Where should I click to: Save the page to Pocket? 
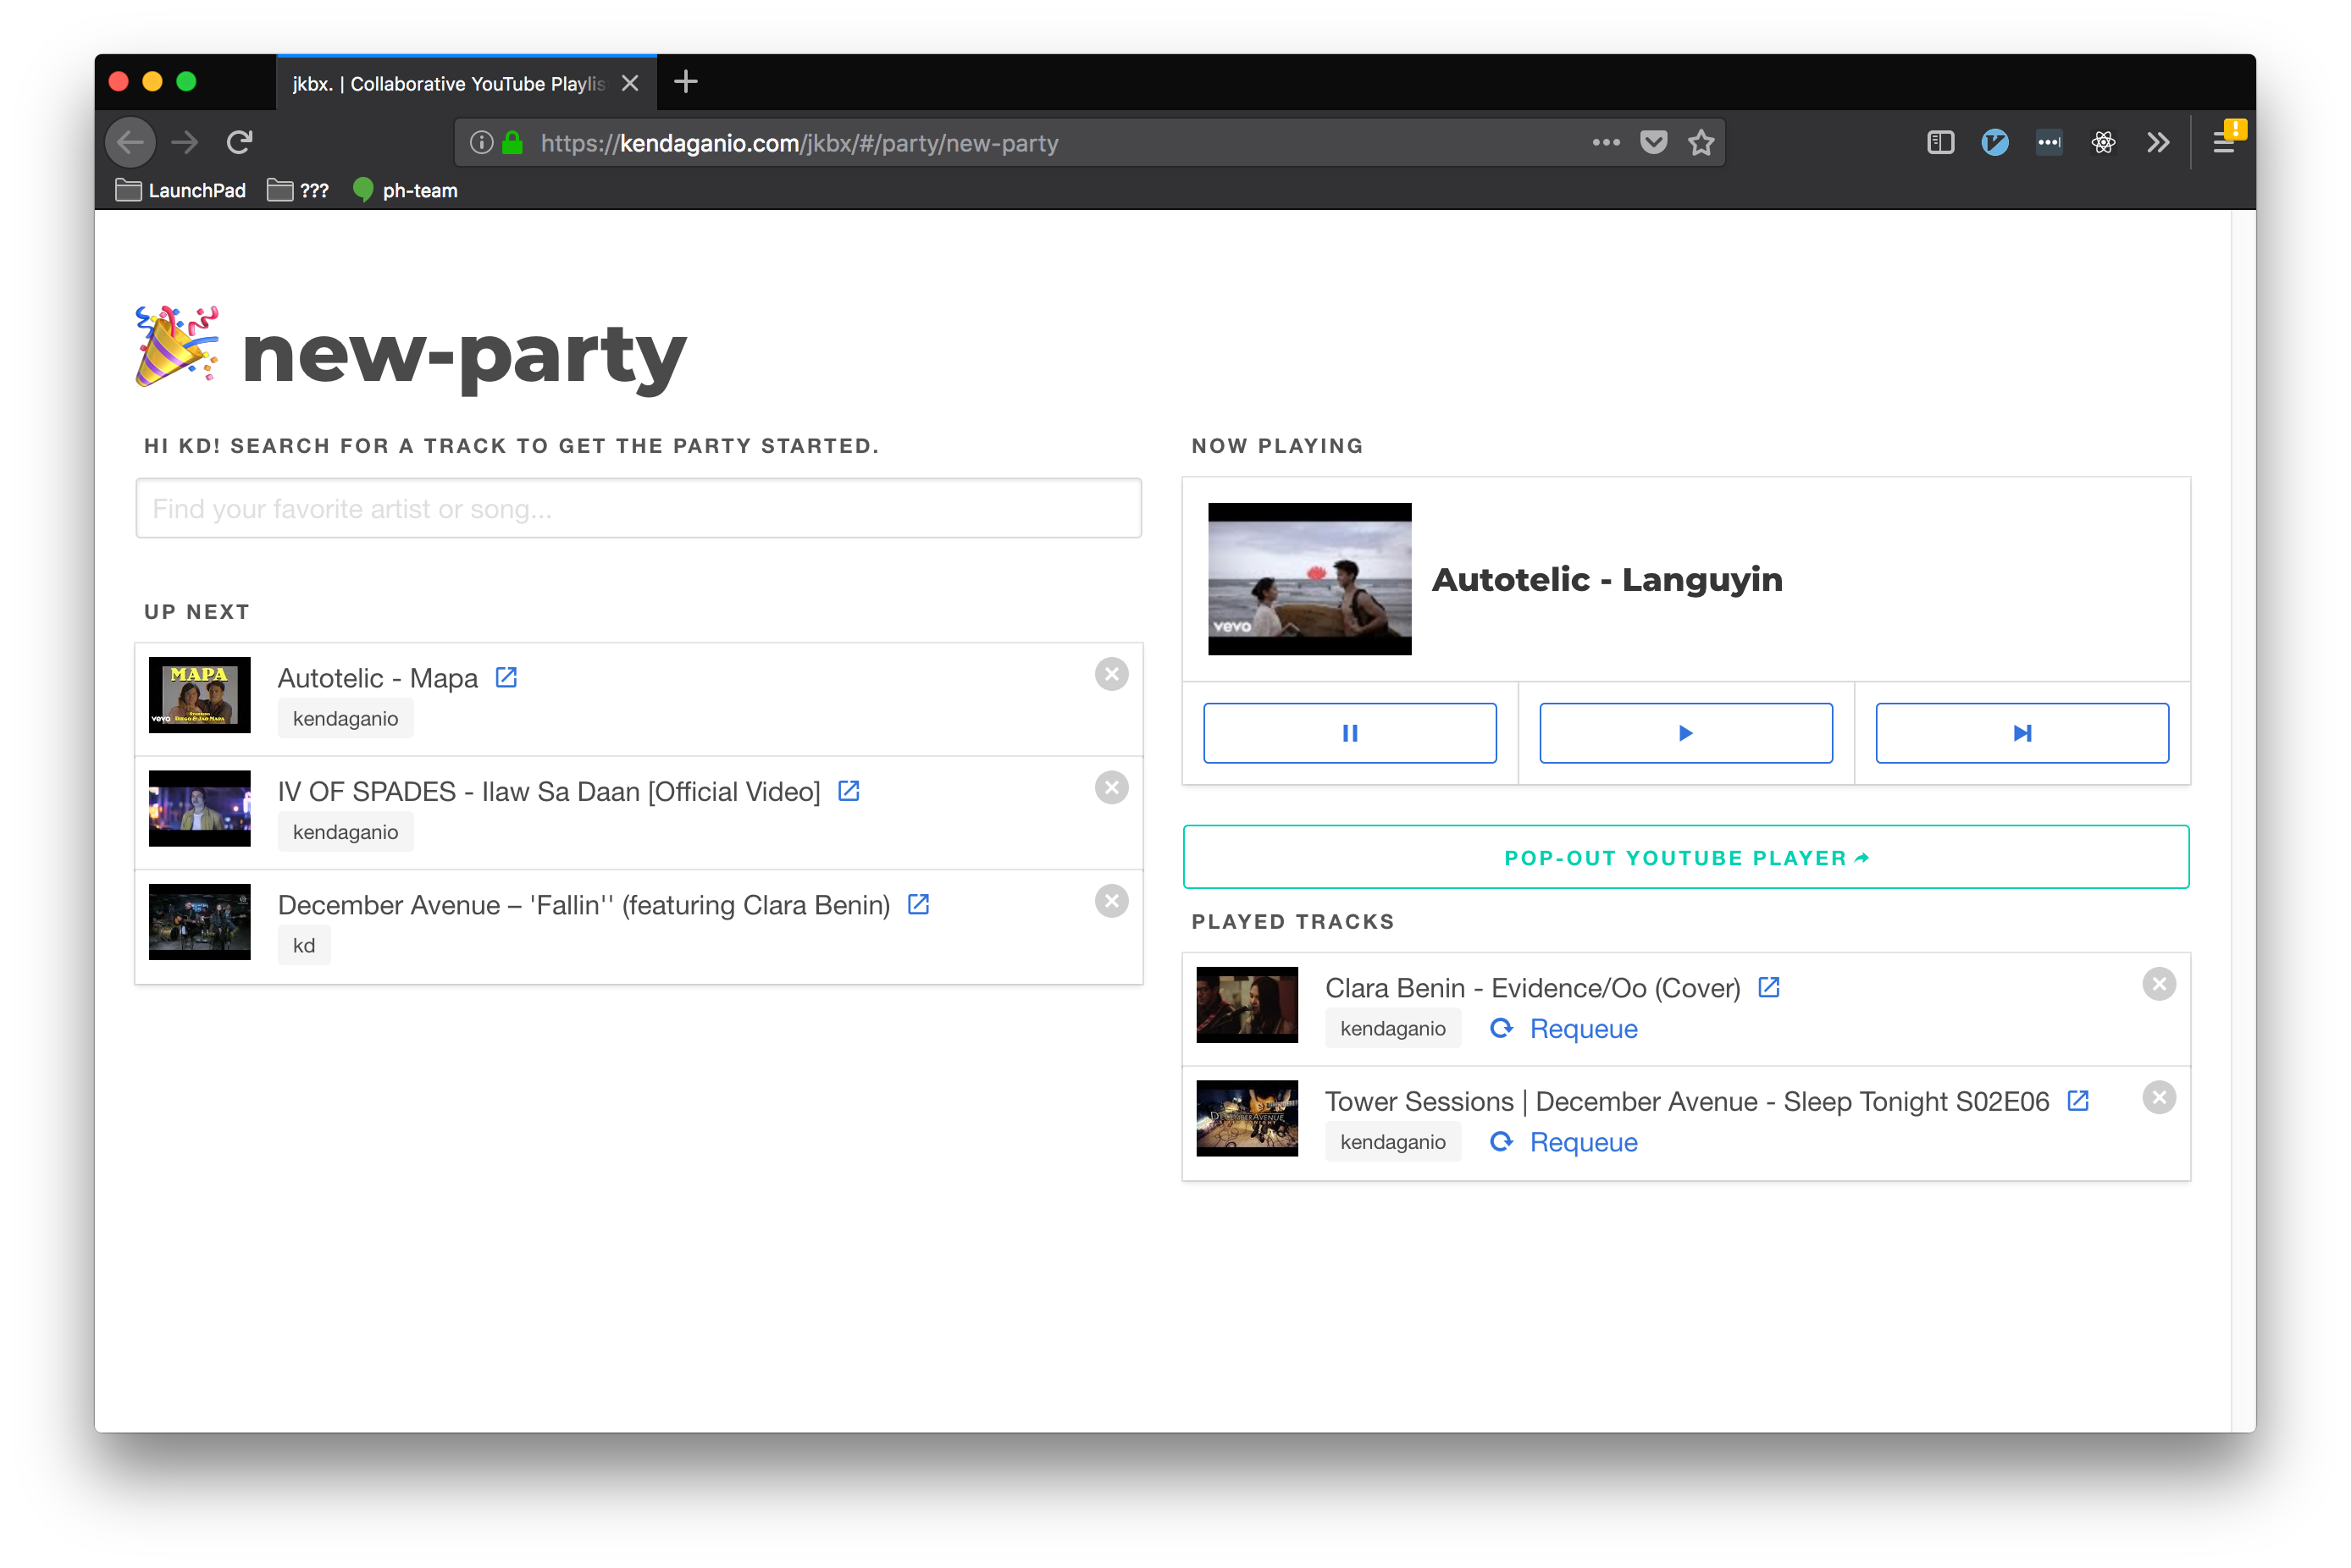[1654, 143]
